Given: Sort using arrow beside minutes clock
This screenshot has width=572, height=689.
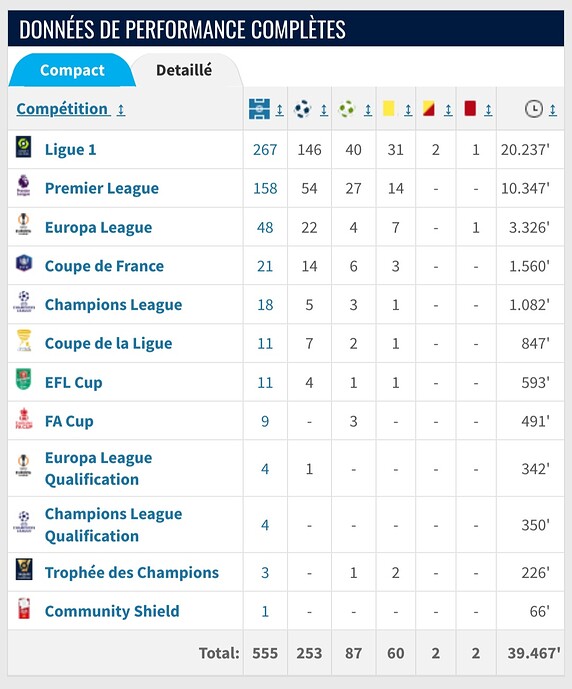Looking at the screenshot, I should tap(553, 110).
